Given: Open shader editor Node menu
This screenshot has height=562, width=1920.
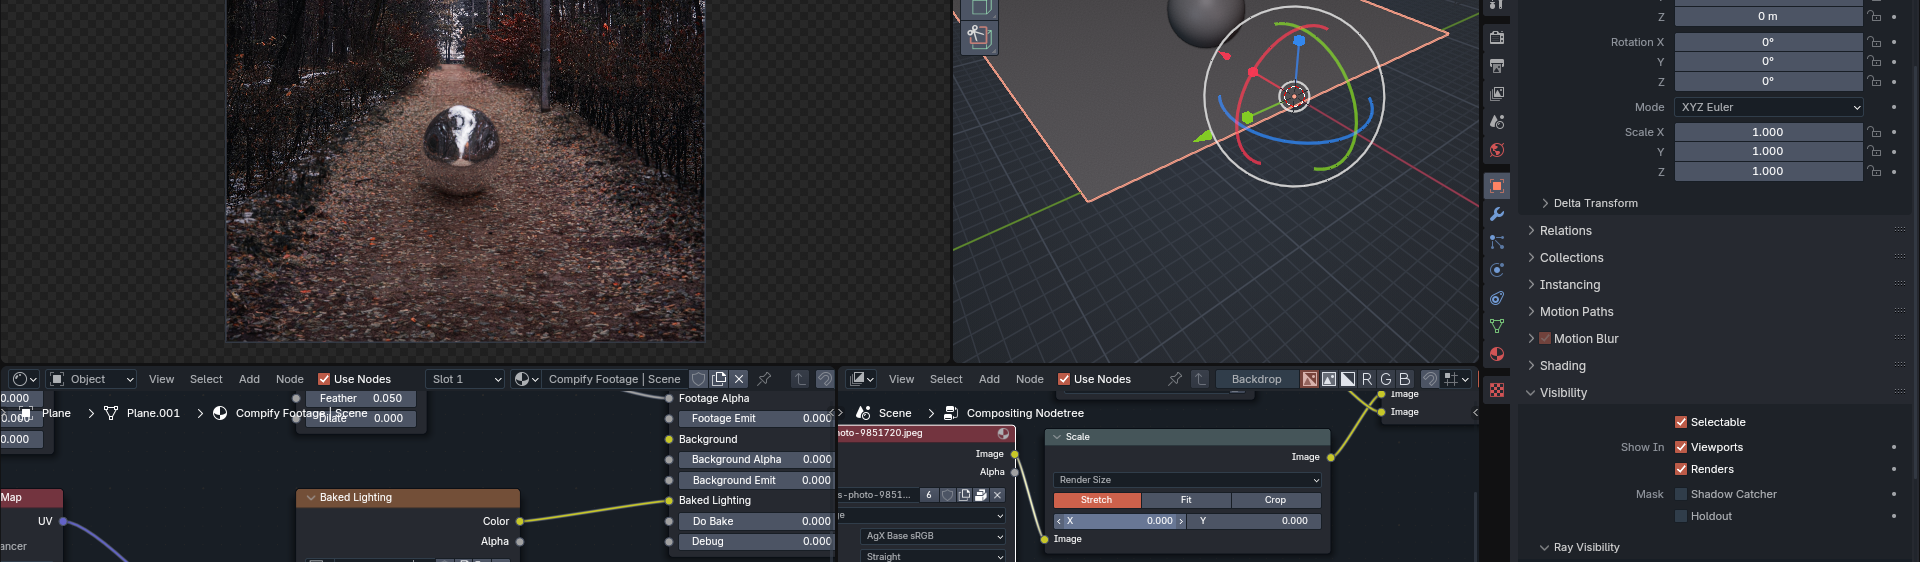Looking at the screenshot, I should pyautogui.click(x=290, y=379).
